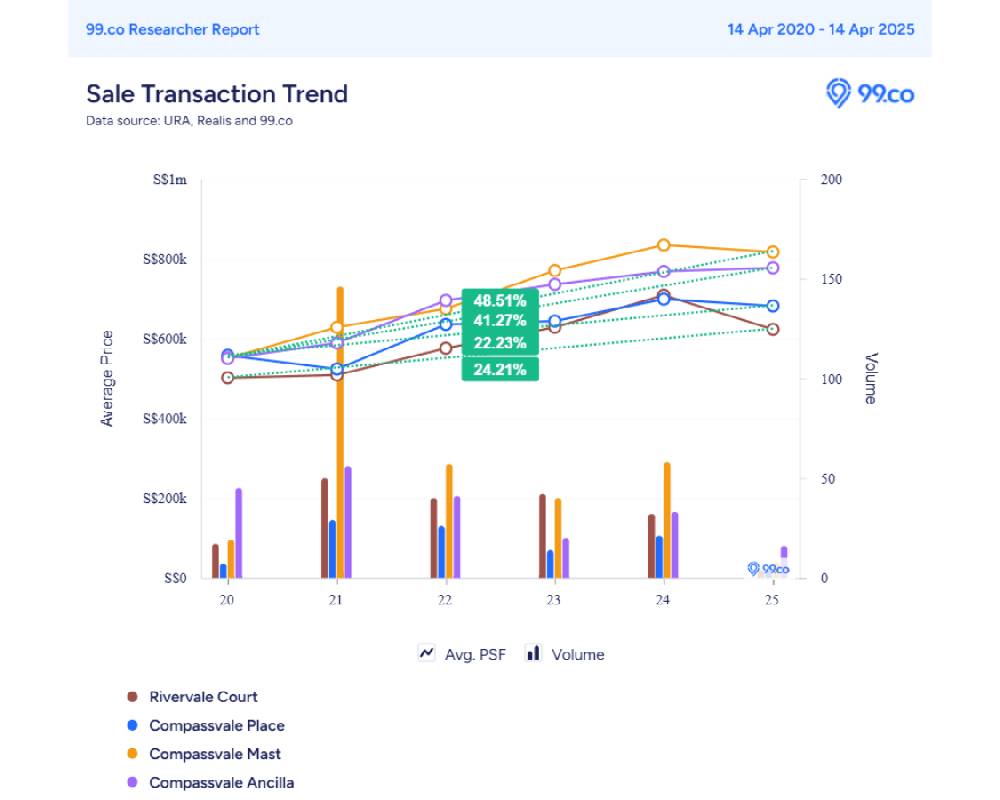Click the Avg. PSF line chart icon
1000x800 pixels.
[427, 653]
